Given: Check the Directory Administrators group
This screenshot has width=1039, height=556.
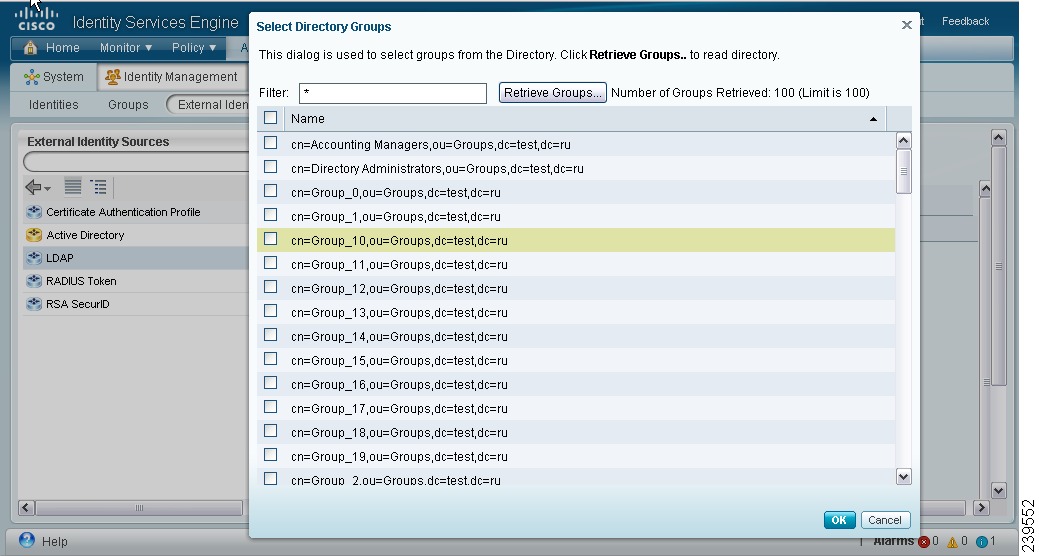Looking at the screenshot, I should coord(270,167).
